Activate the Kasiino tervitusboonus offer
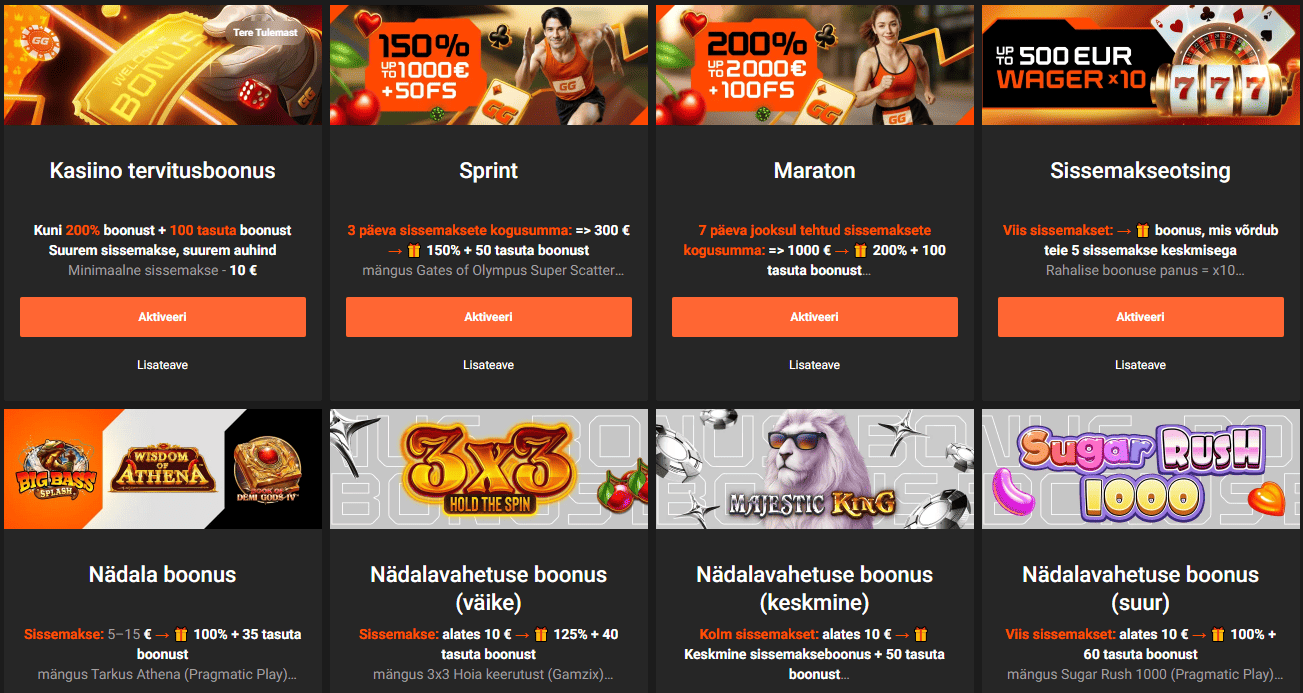Image resolution: width=1303 pixels, height=693 pixels. [x=163, y=317]
